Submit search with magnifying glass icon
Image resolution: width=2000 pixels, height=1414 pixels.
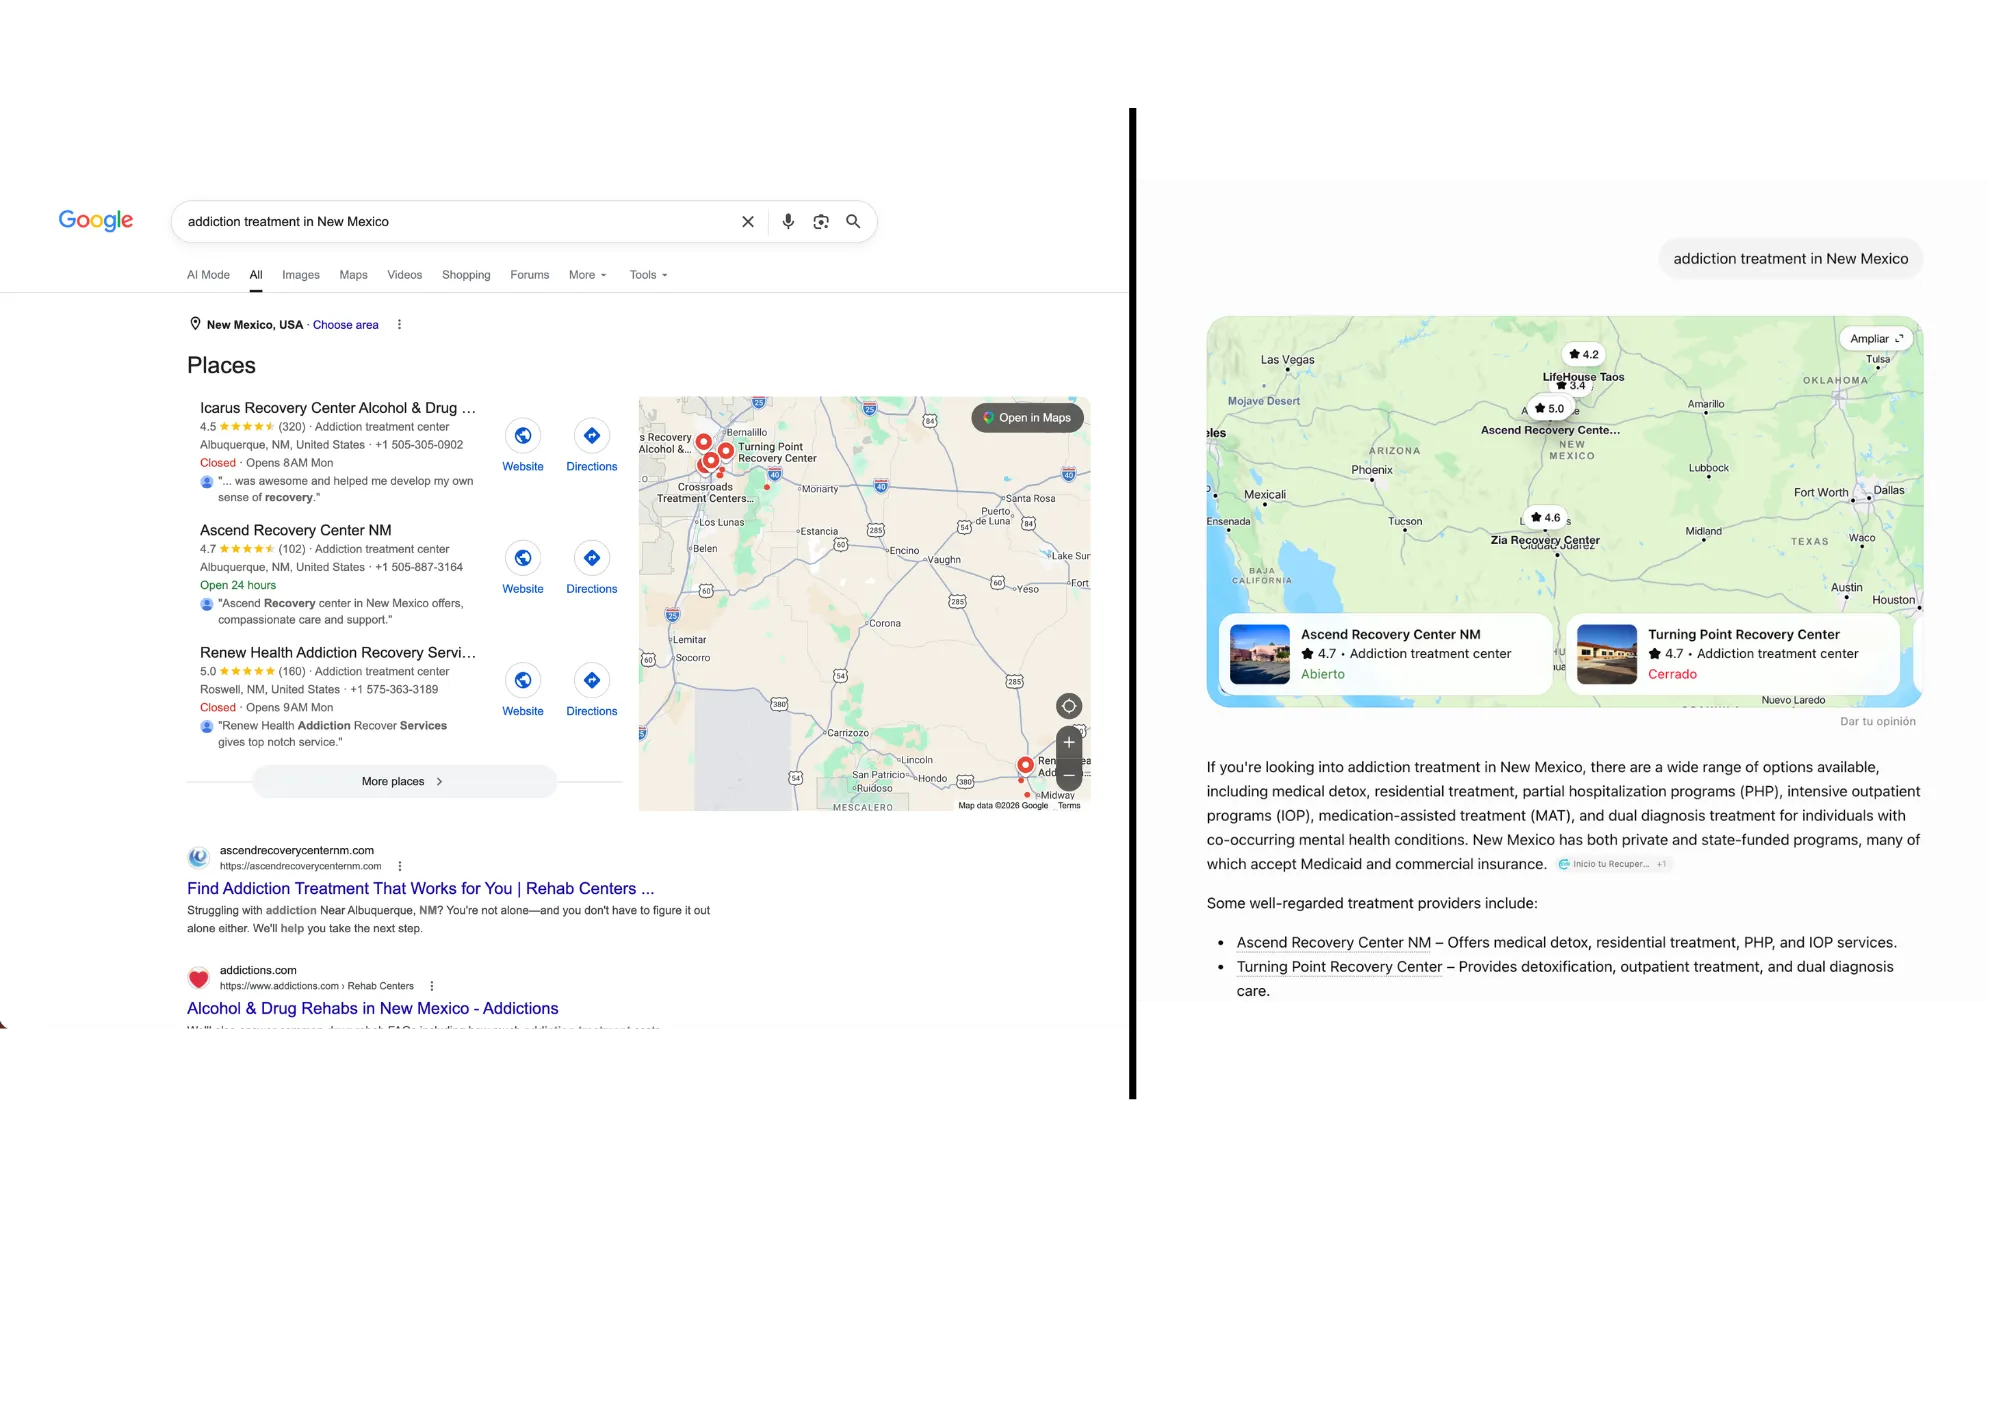[853, 222]
